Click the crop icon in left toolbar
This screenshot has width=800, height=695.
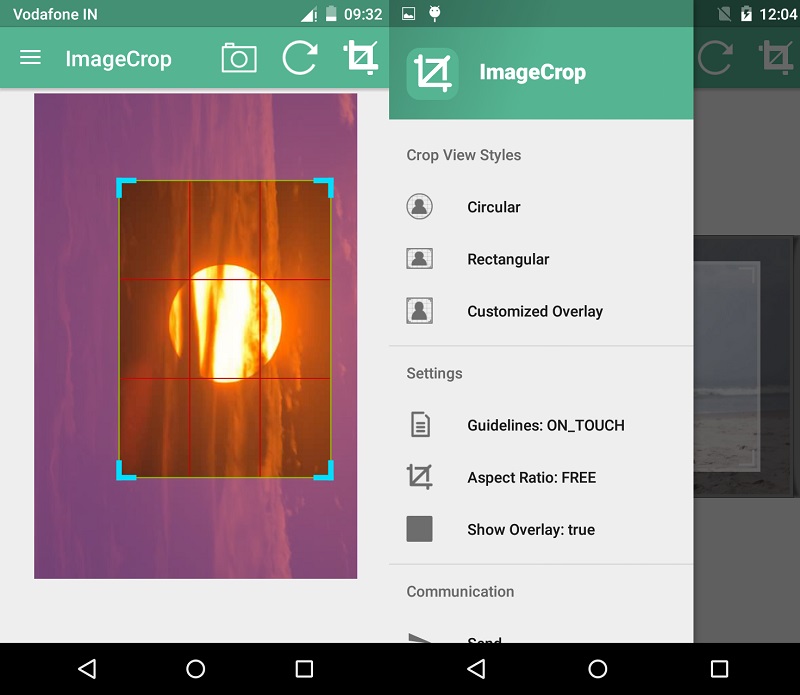click(360, 58)
